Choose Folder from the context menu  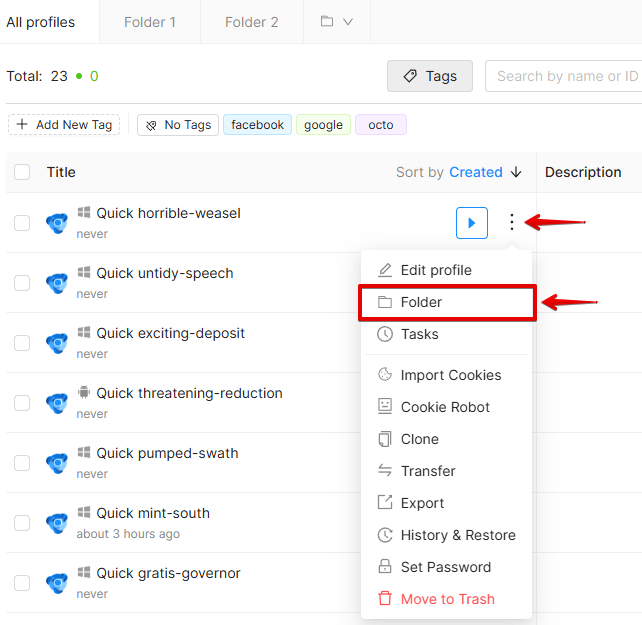coord(447,302)
